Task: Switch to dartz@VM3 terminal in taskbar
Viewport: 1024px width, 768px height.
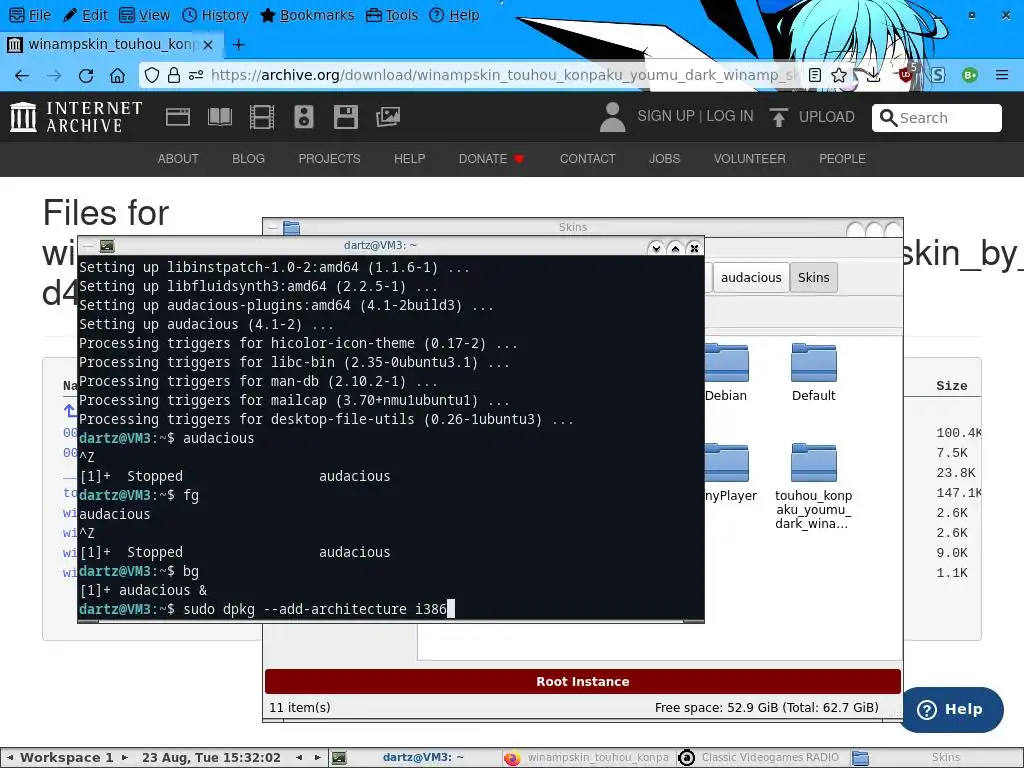Action: (x=413, y=758)
